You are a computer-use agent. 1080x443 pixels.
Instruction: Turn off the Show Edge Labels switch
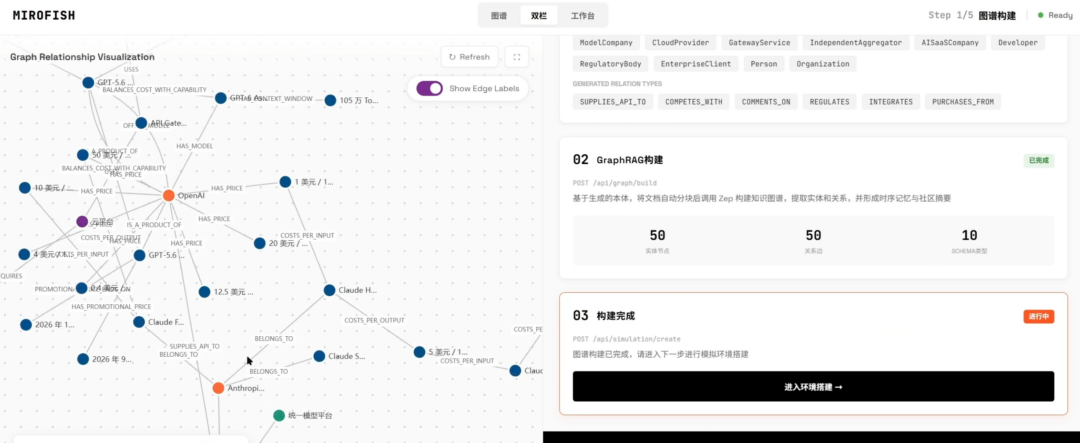coord(430,88)
